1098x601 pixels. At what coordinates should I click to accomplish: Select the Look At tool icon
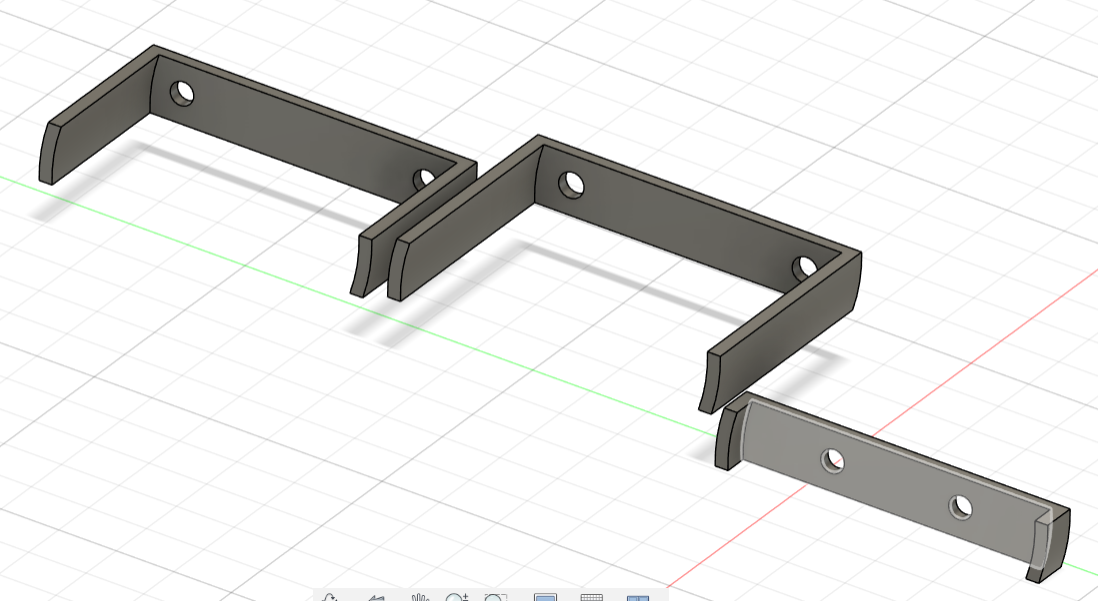point(377,597)
